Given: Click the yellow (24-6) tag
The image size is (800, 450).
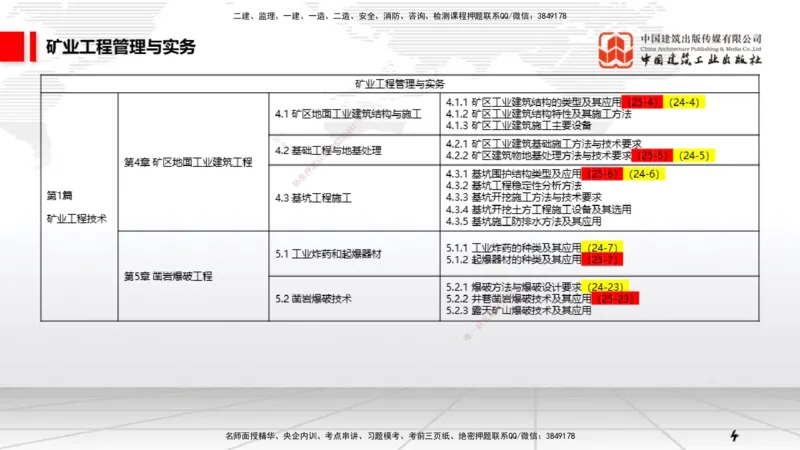Looking at the screenshot, I should (644, 174).
